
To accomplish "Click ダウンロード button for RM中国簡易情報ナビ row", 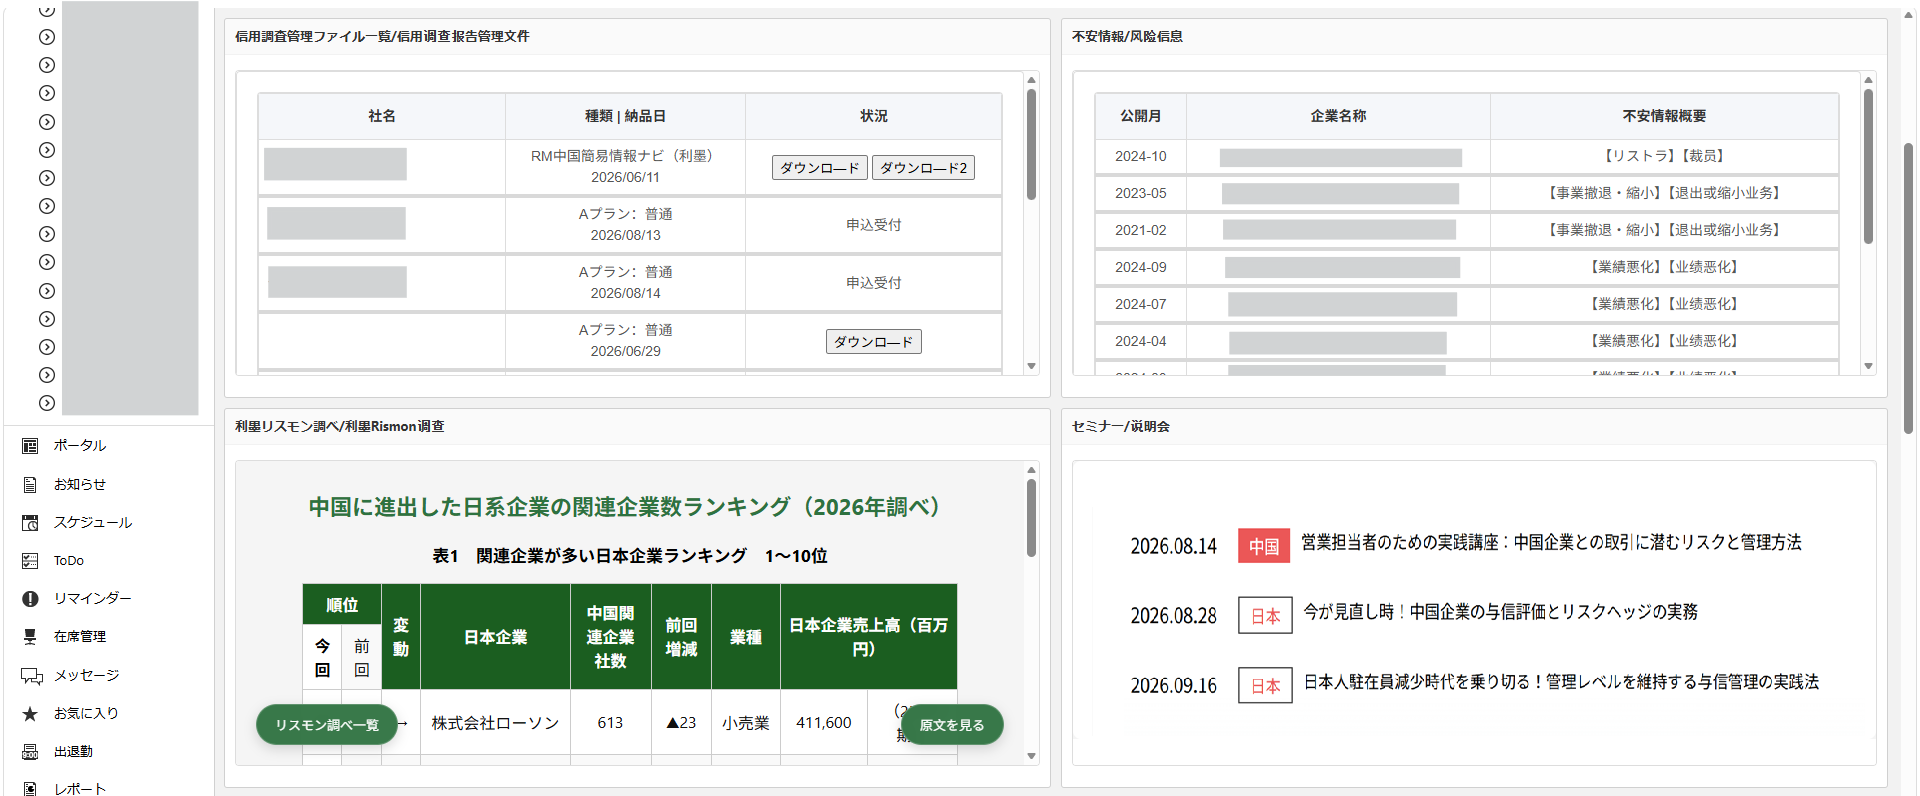I will click(820, 168).
